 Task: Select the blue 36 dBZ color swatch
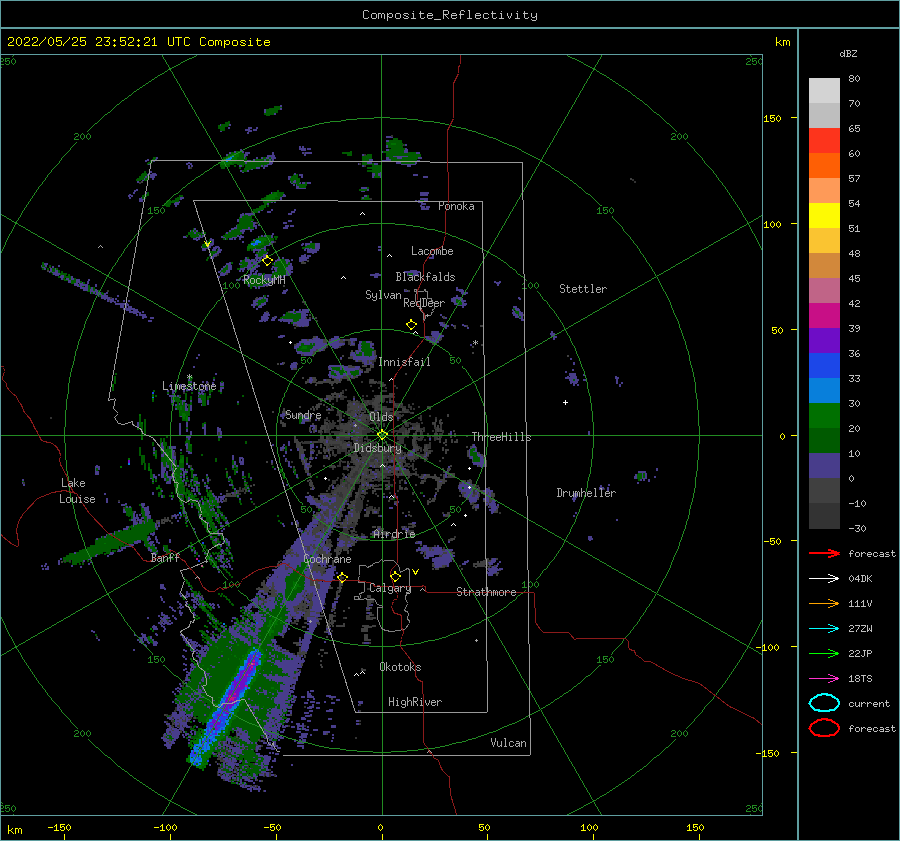click(x=824, y=365)
